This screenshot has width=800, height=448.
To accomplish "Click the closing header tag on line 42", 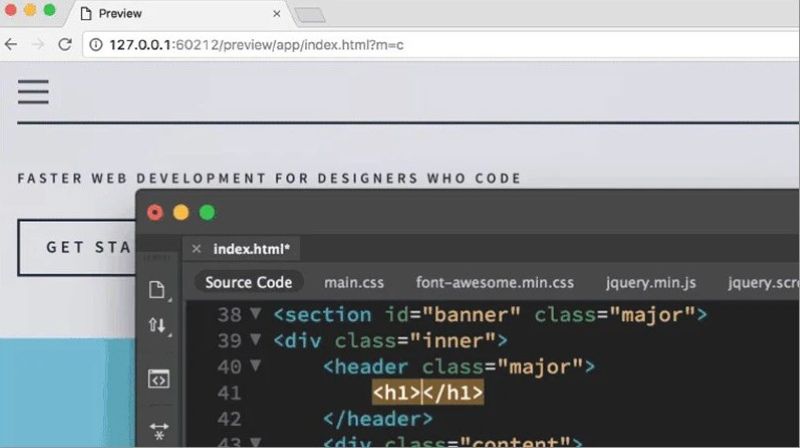I will point(378,419).
